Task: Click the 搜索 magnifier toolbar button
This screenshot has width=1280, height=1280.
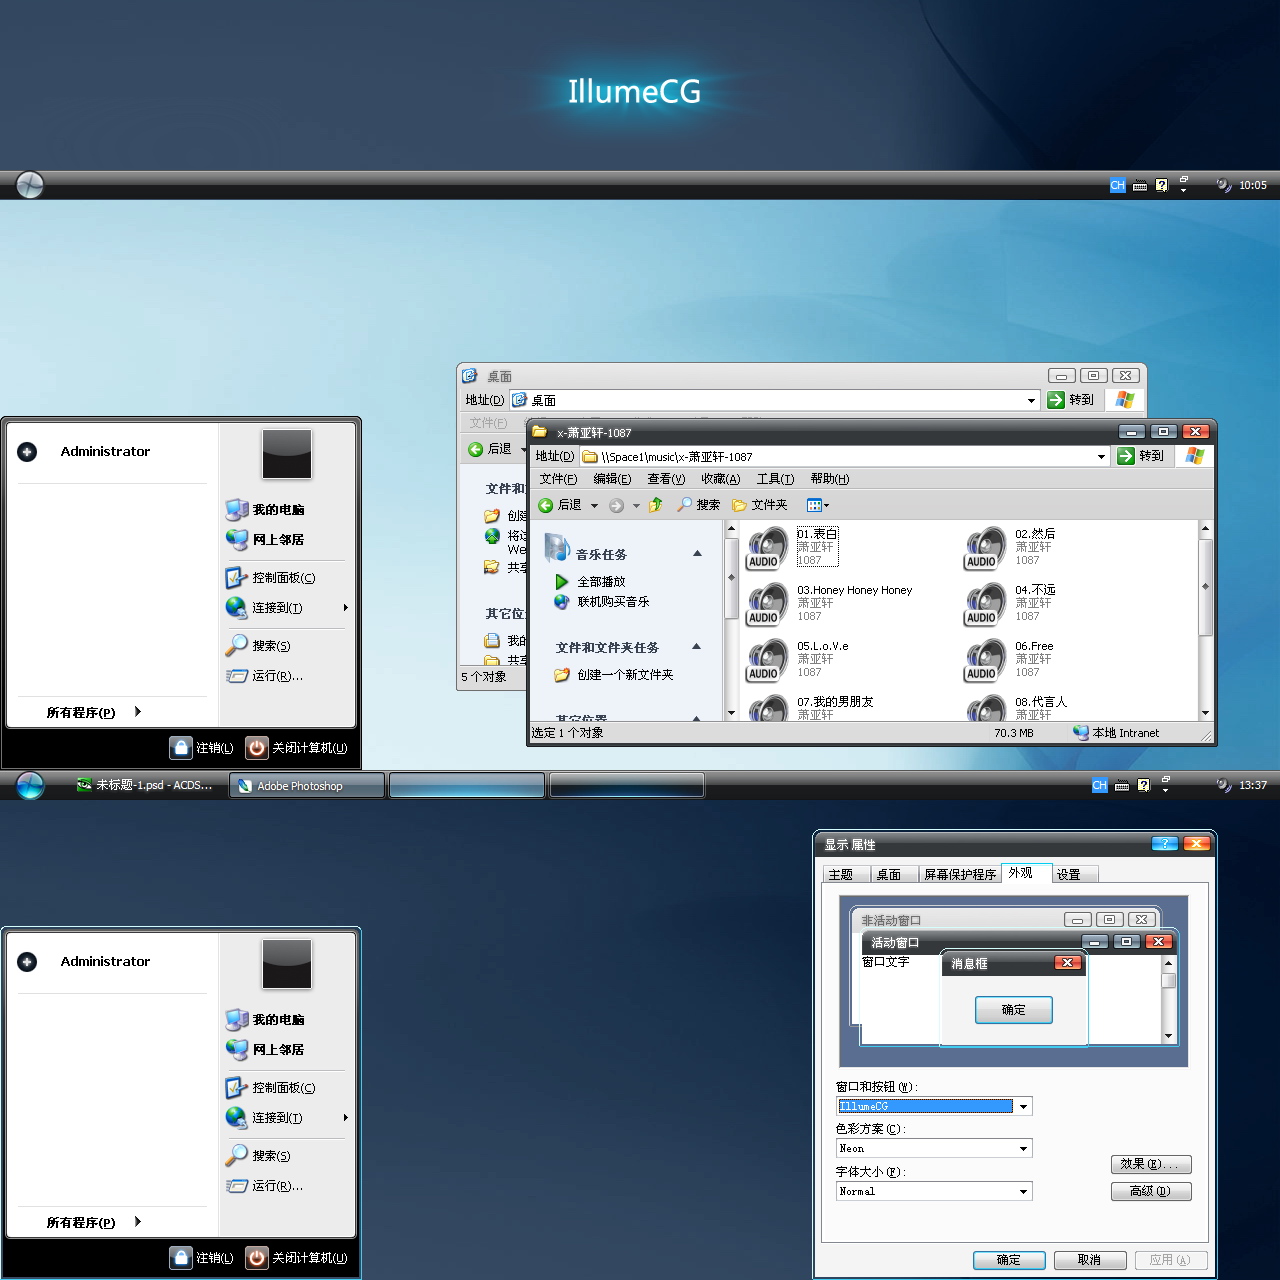Action: pyautogui.click(x=698, y=505)
